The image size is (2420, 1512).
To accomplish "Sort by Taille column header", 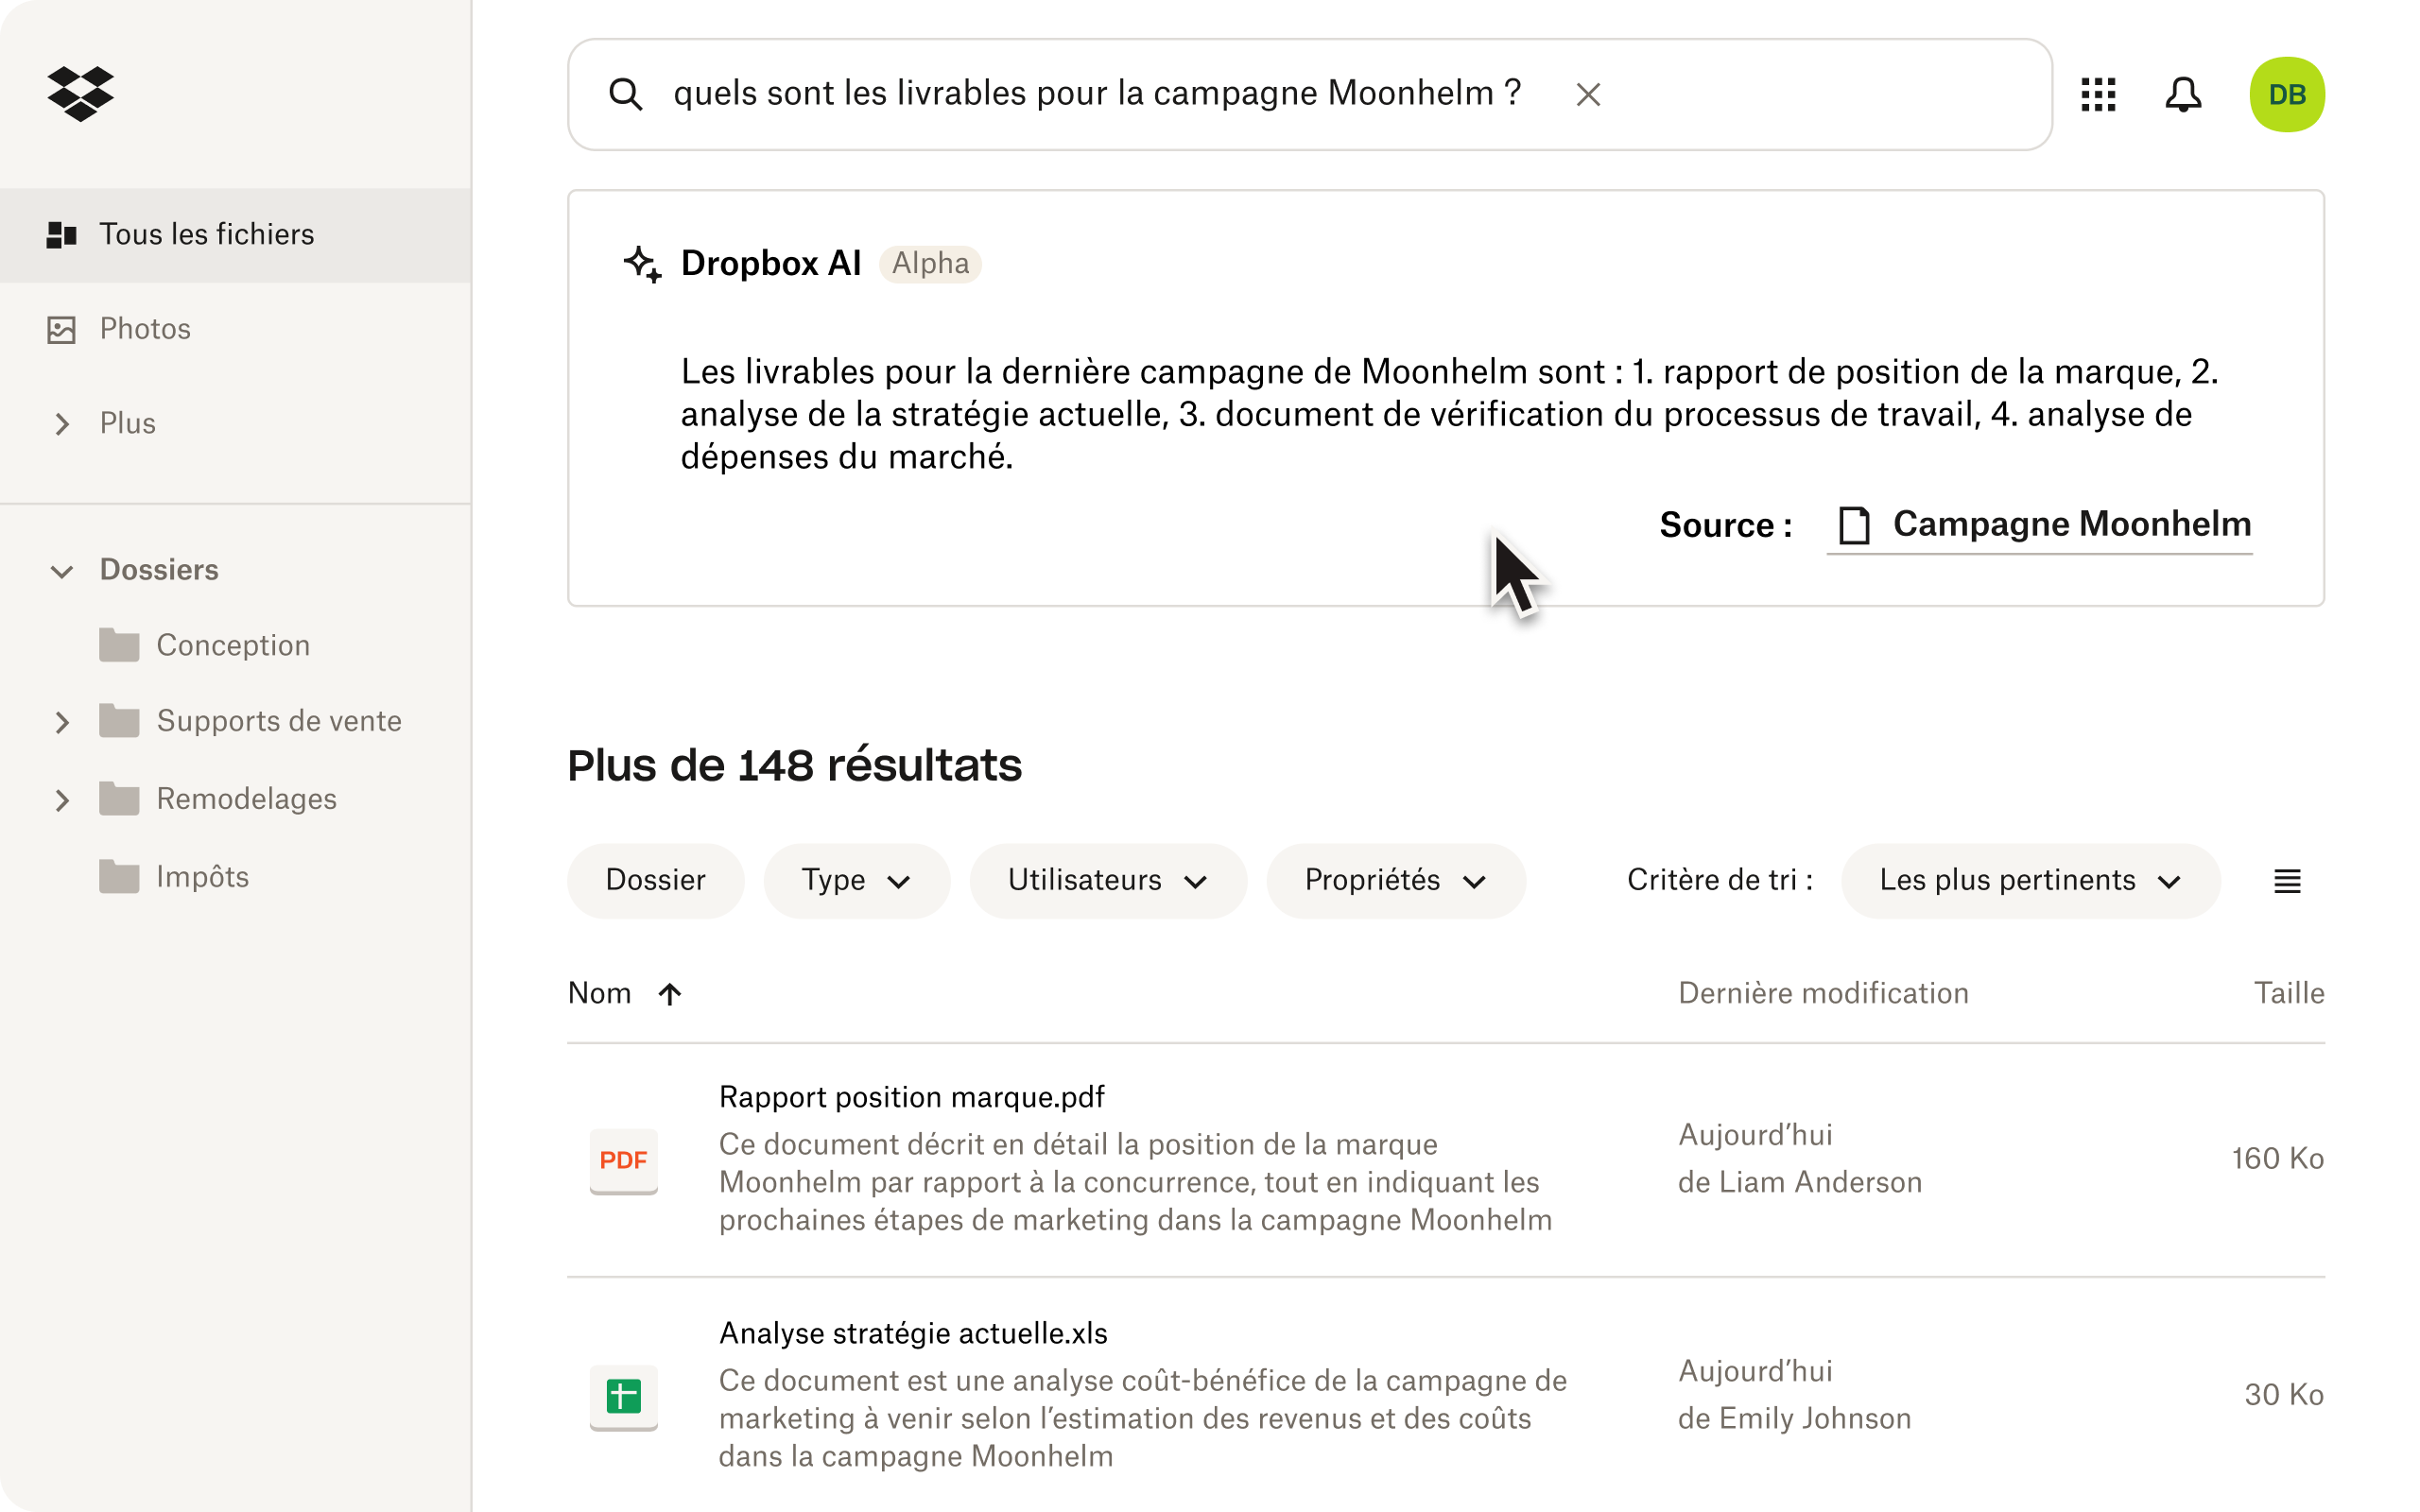I will (x=2289, y=994).
